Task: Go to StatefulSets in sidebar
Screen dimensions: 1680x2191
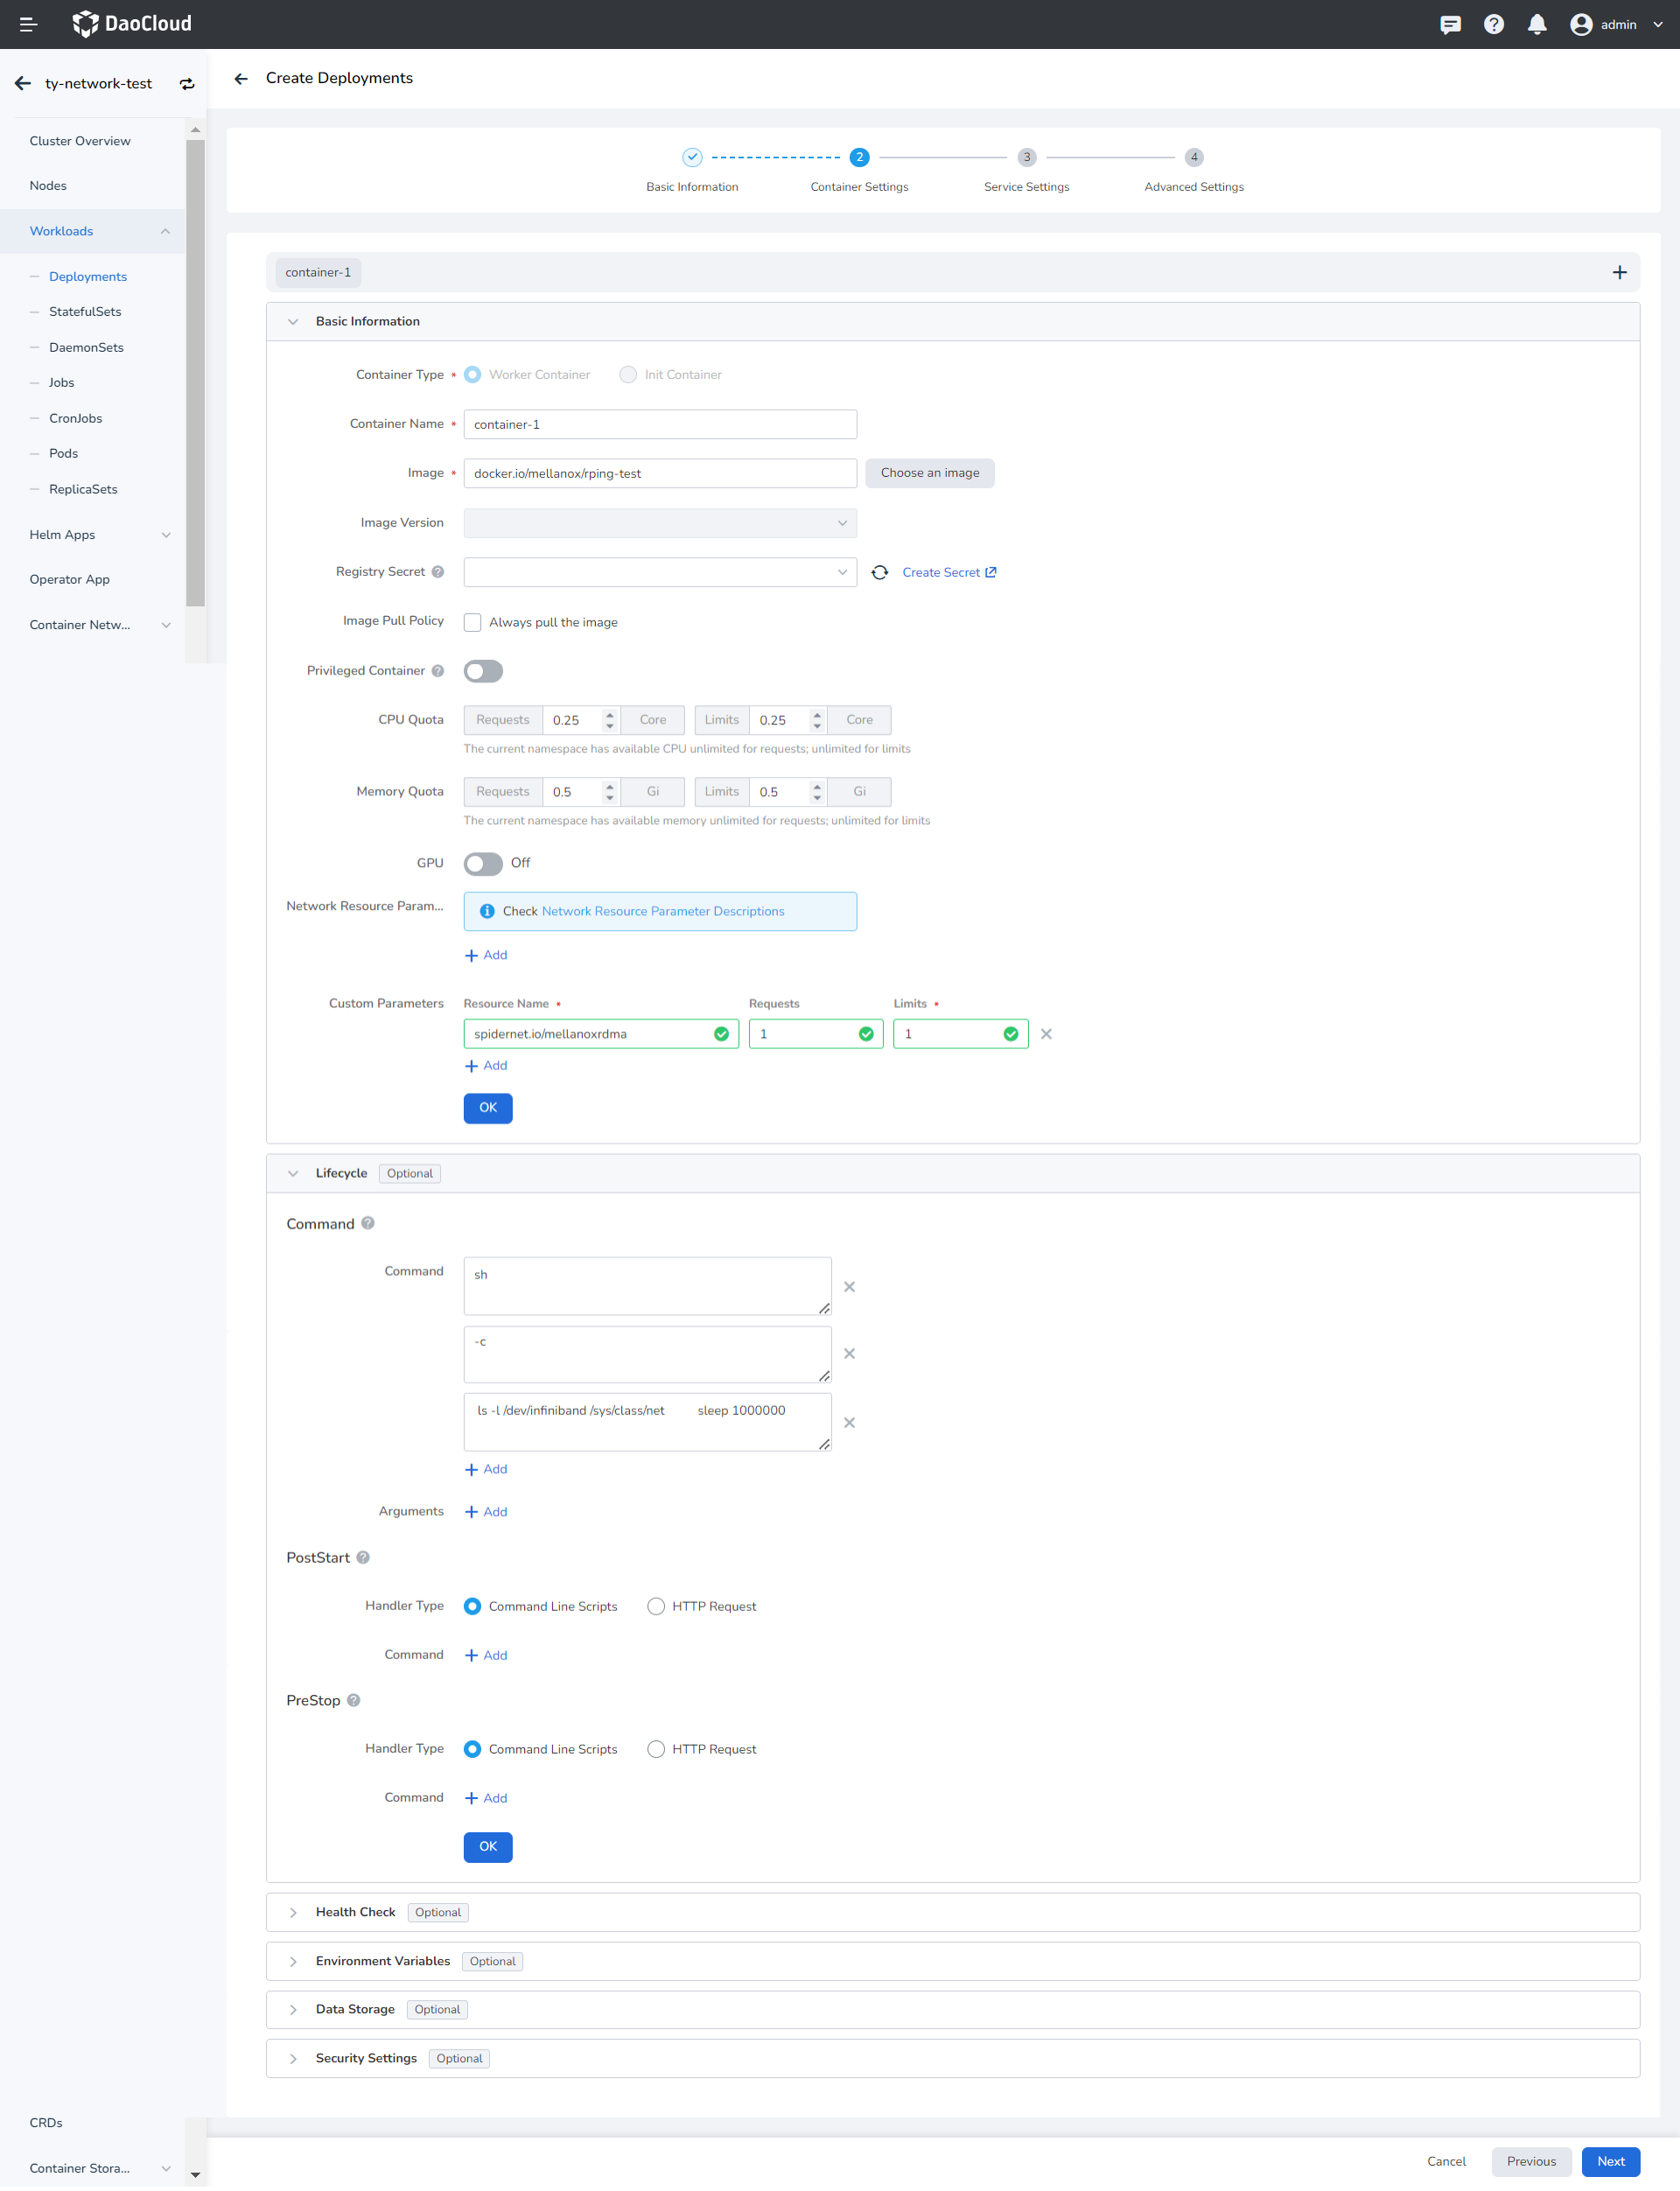Action: point(85,312)
